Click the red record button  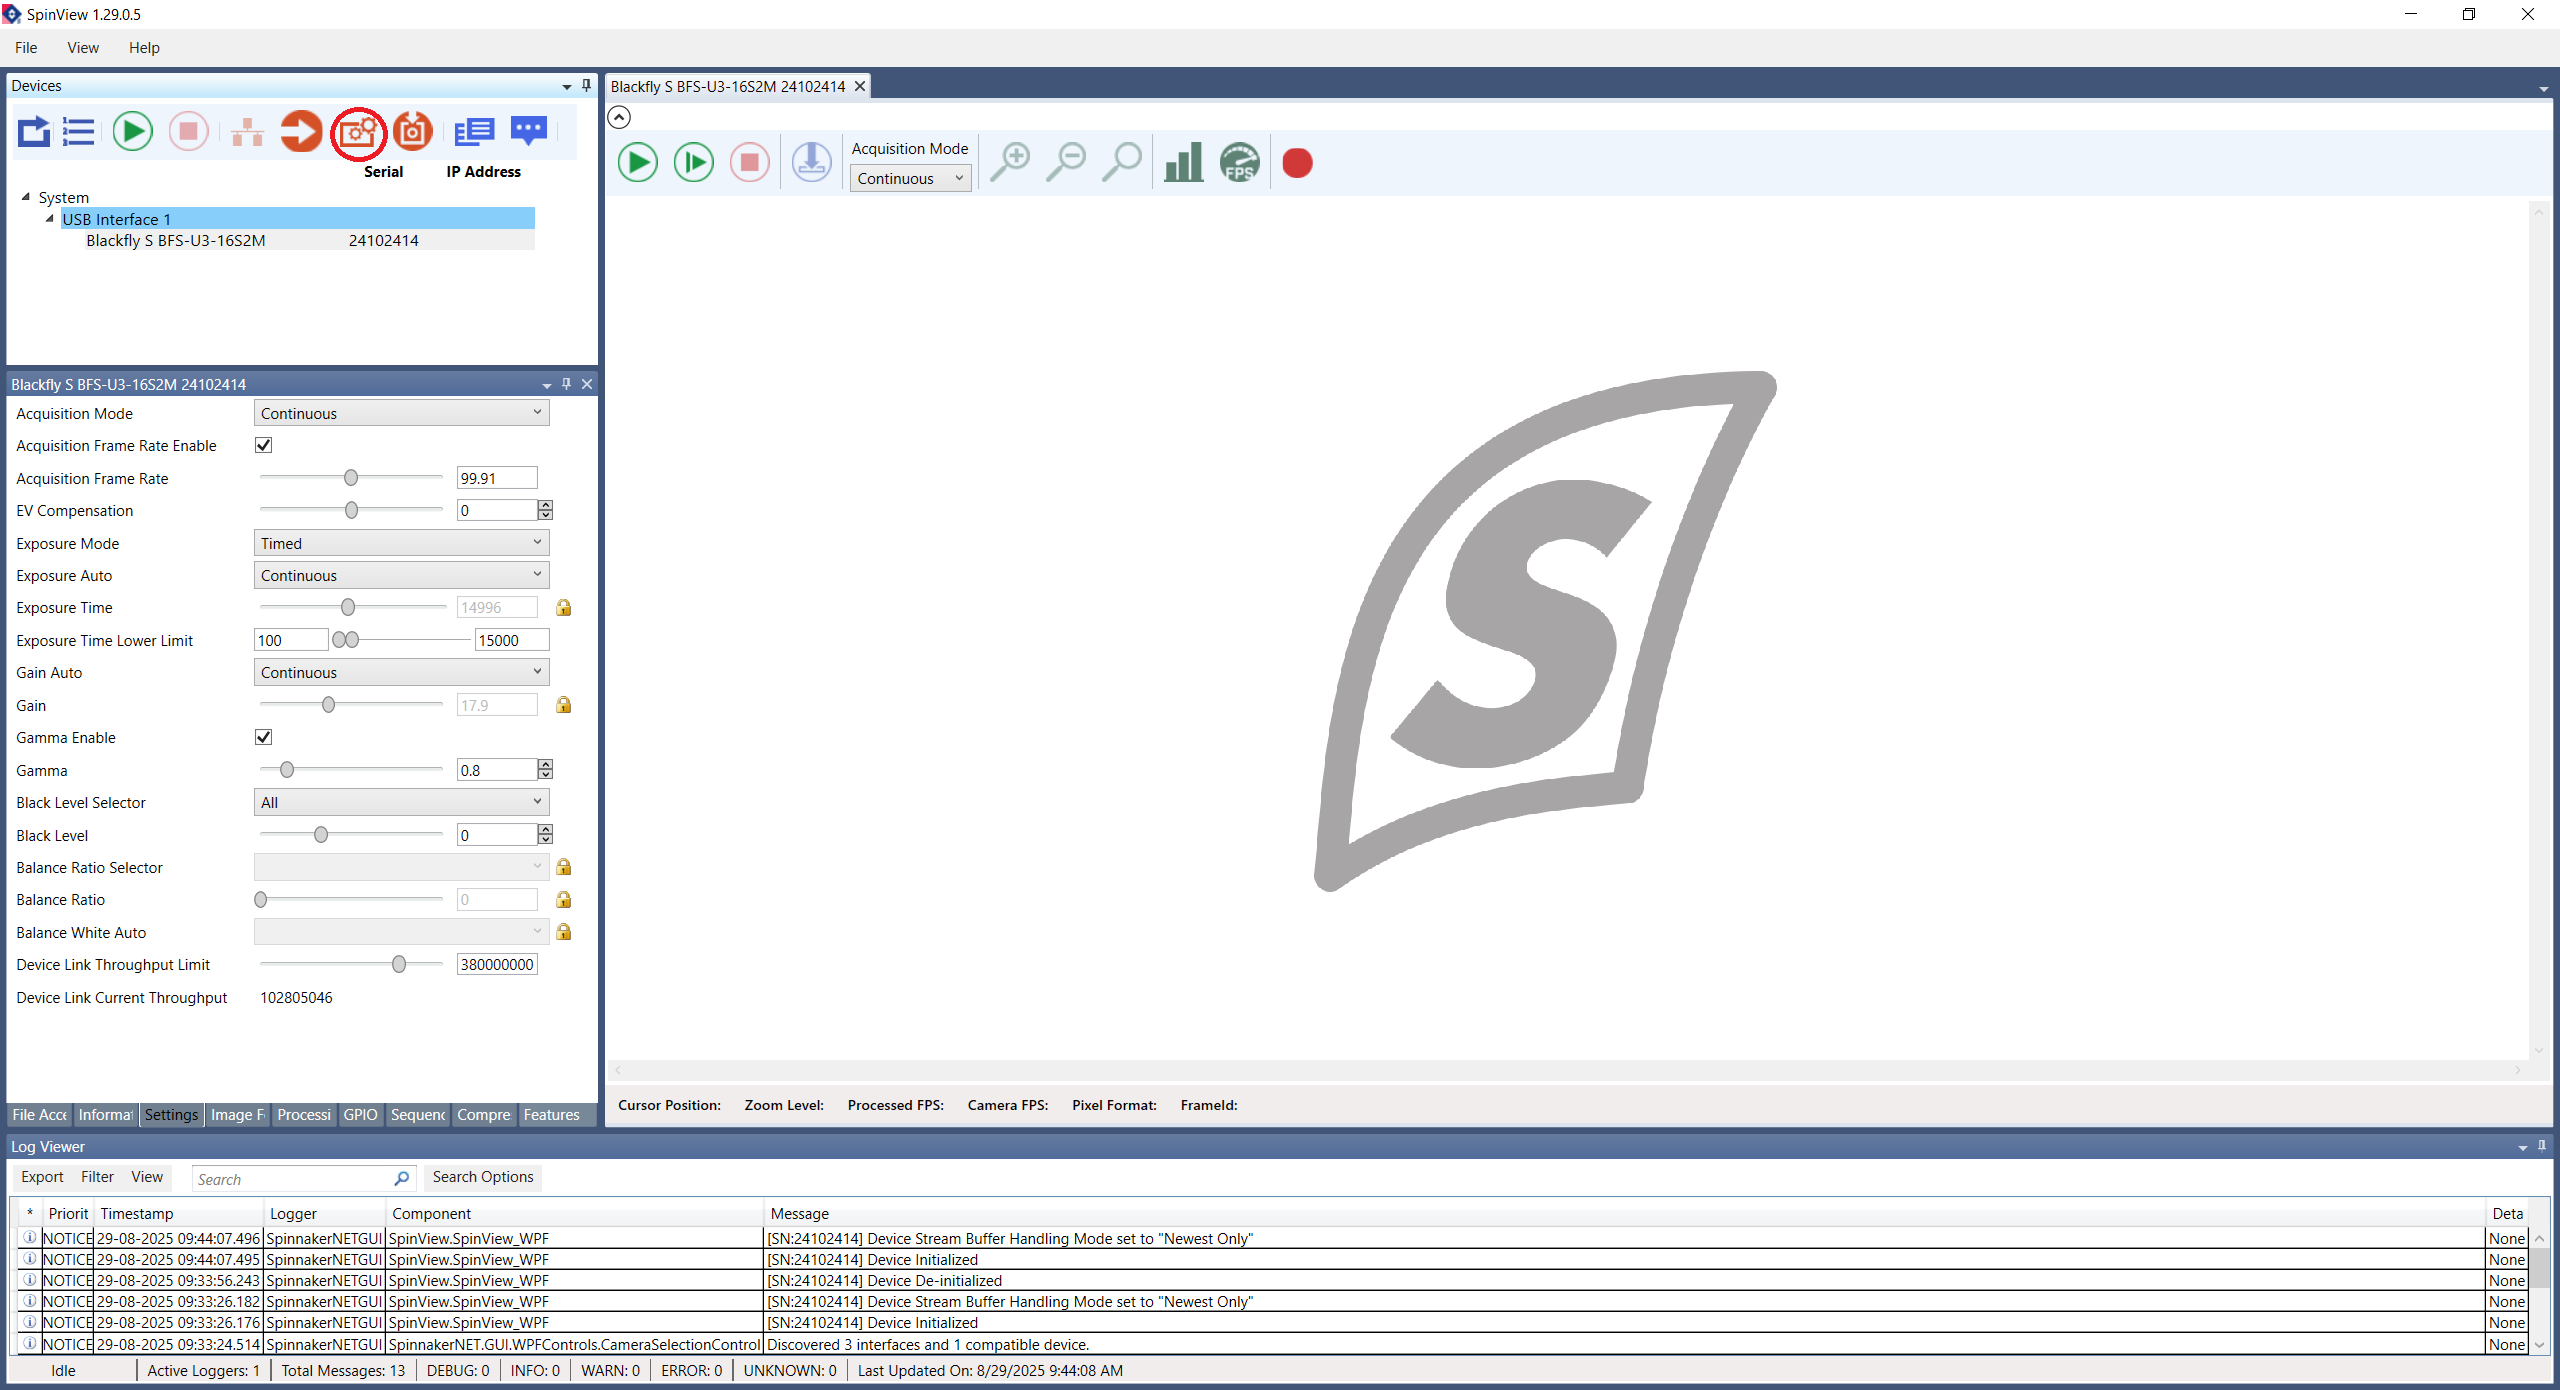pos(1297,162)
